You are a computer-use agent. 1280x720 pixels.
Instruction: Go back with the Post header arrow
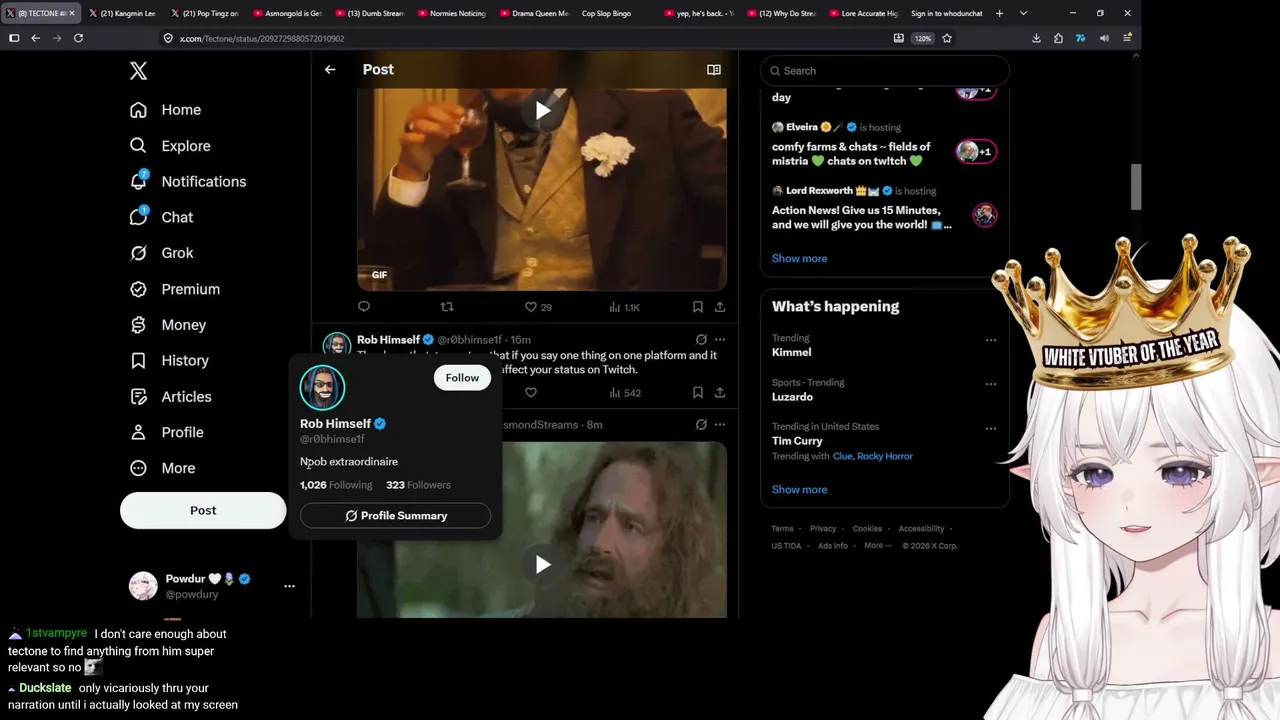[330, 70]
